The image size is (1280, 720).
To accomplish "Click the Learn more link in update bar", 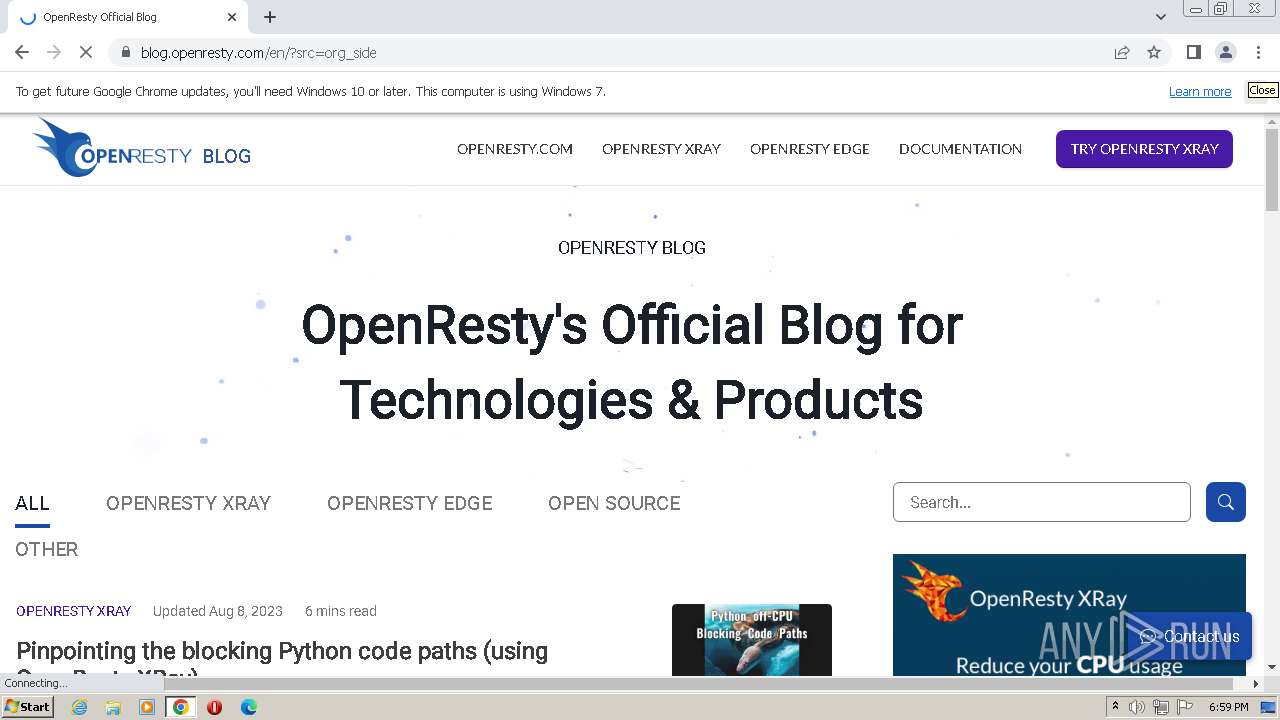I will 1200,91.
